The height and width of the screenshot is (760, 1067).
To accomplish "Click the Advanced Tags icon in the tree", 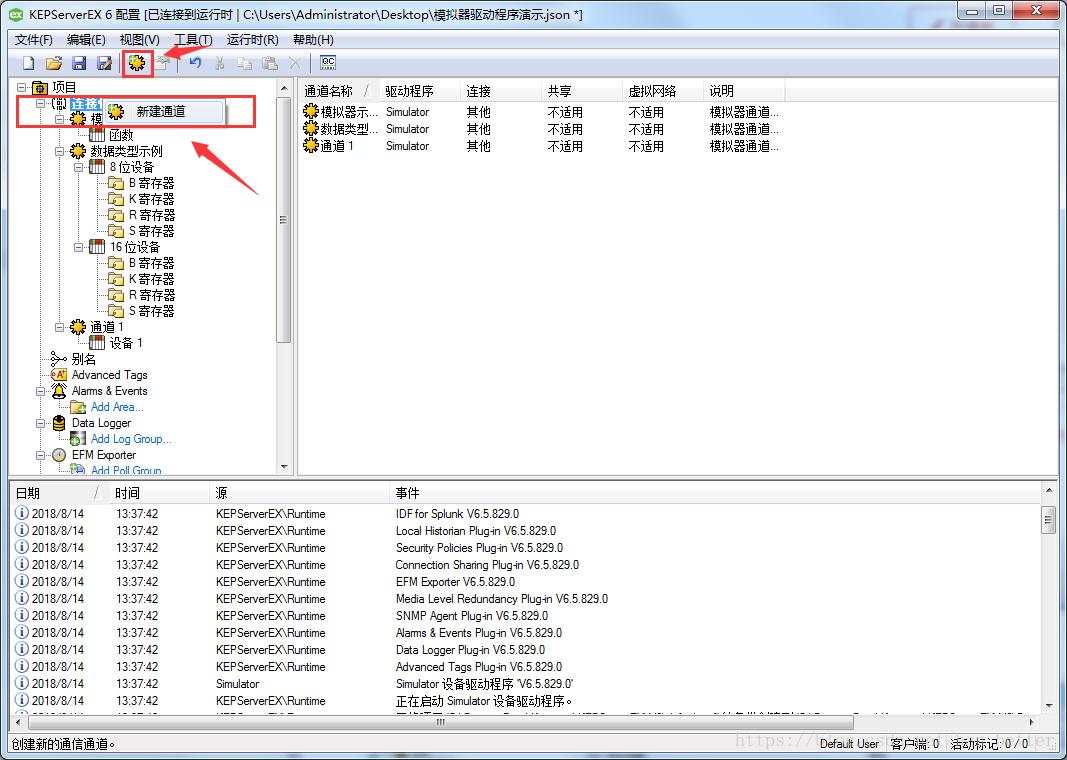I will pos(61,374).
